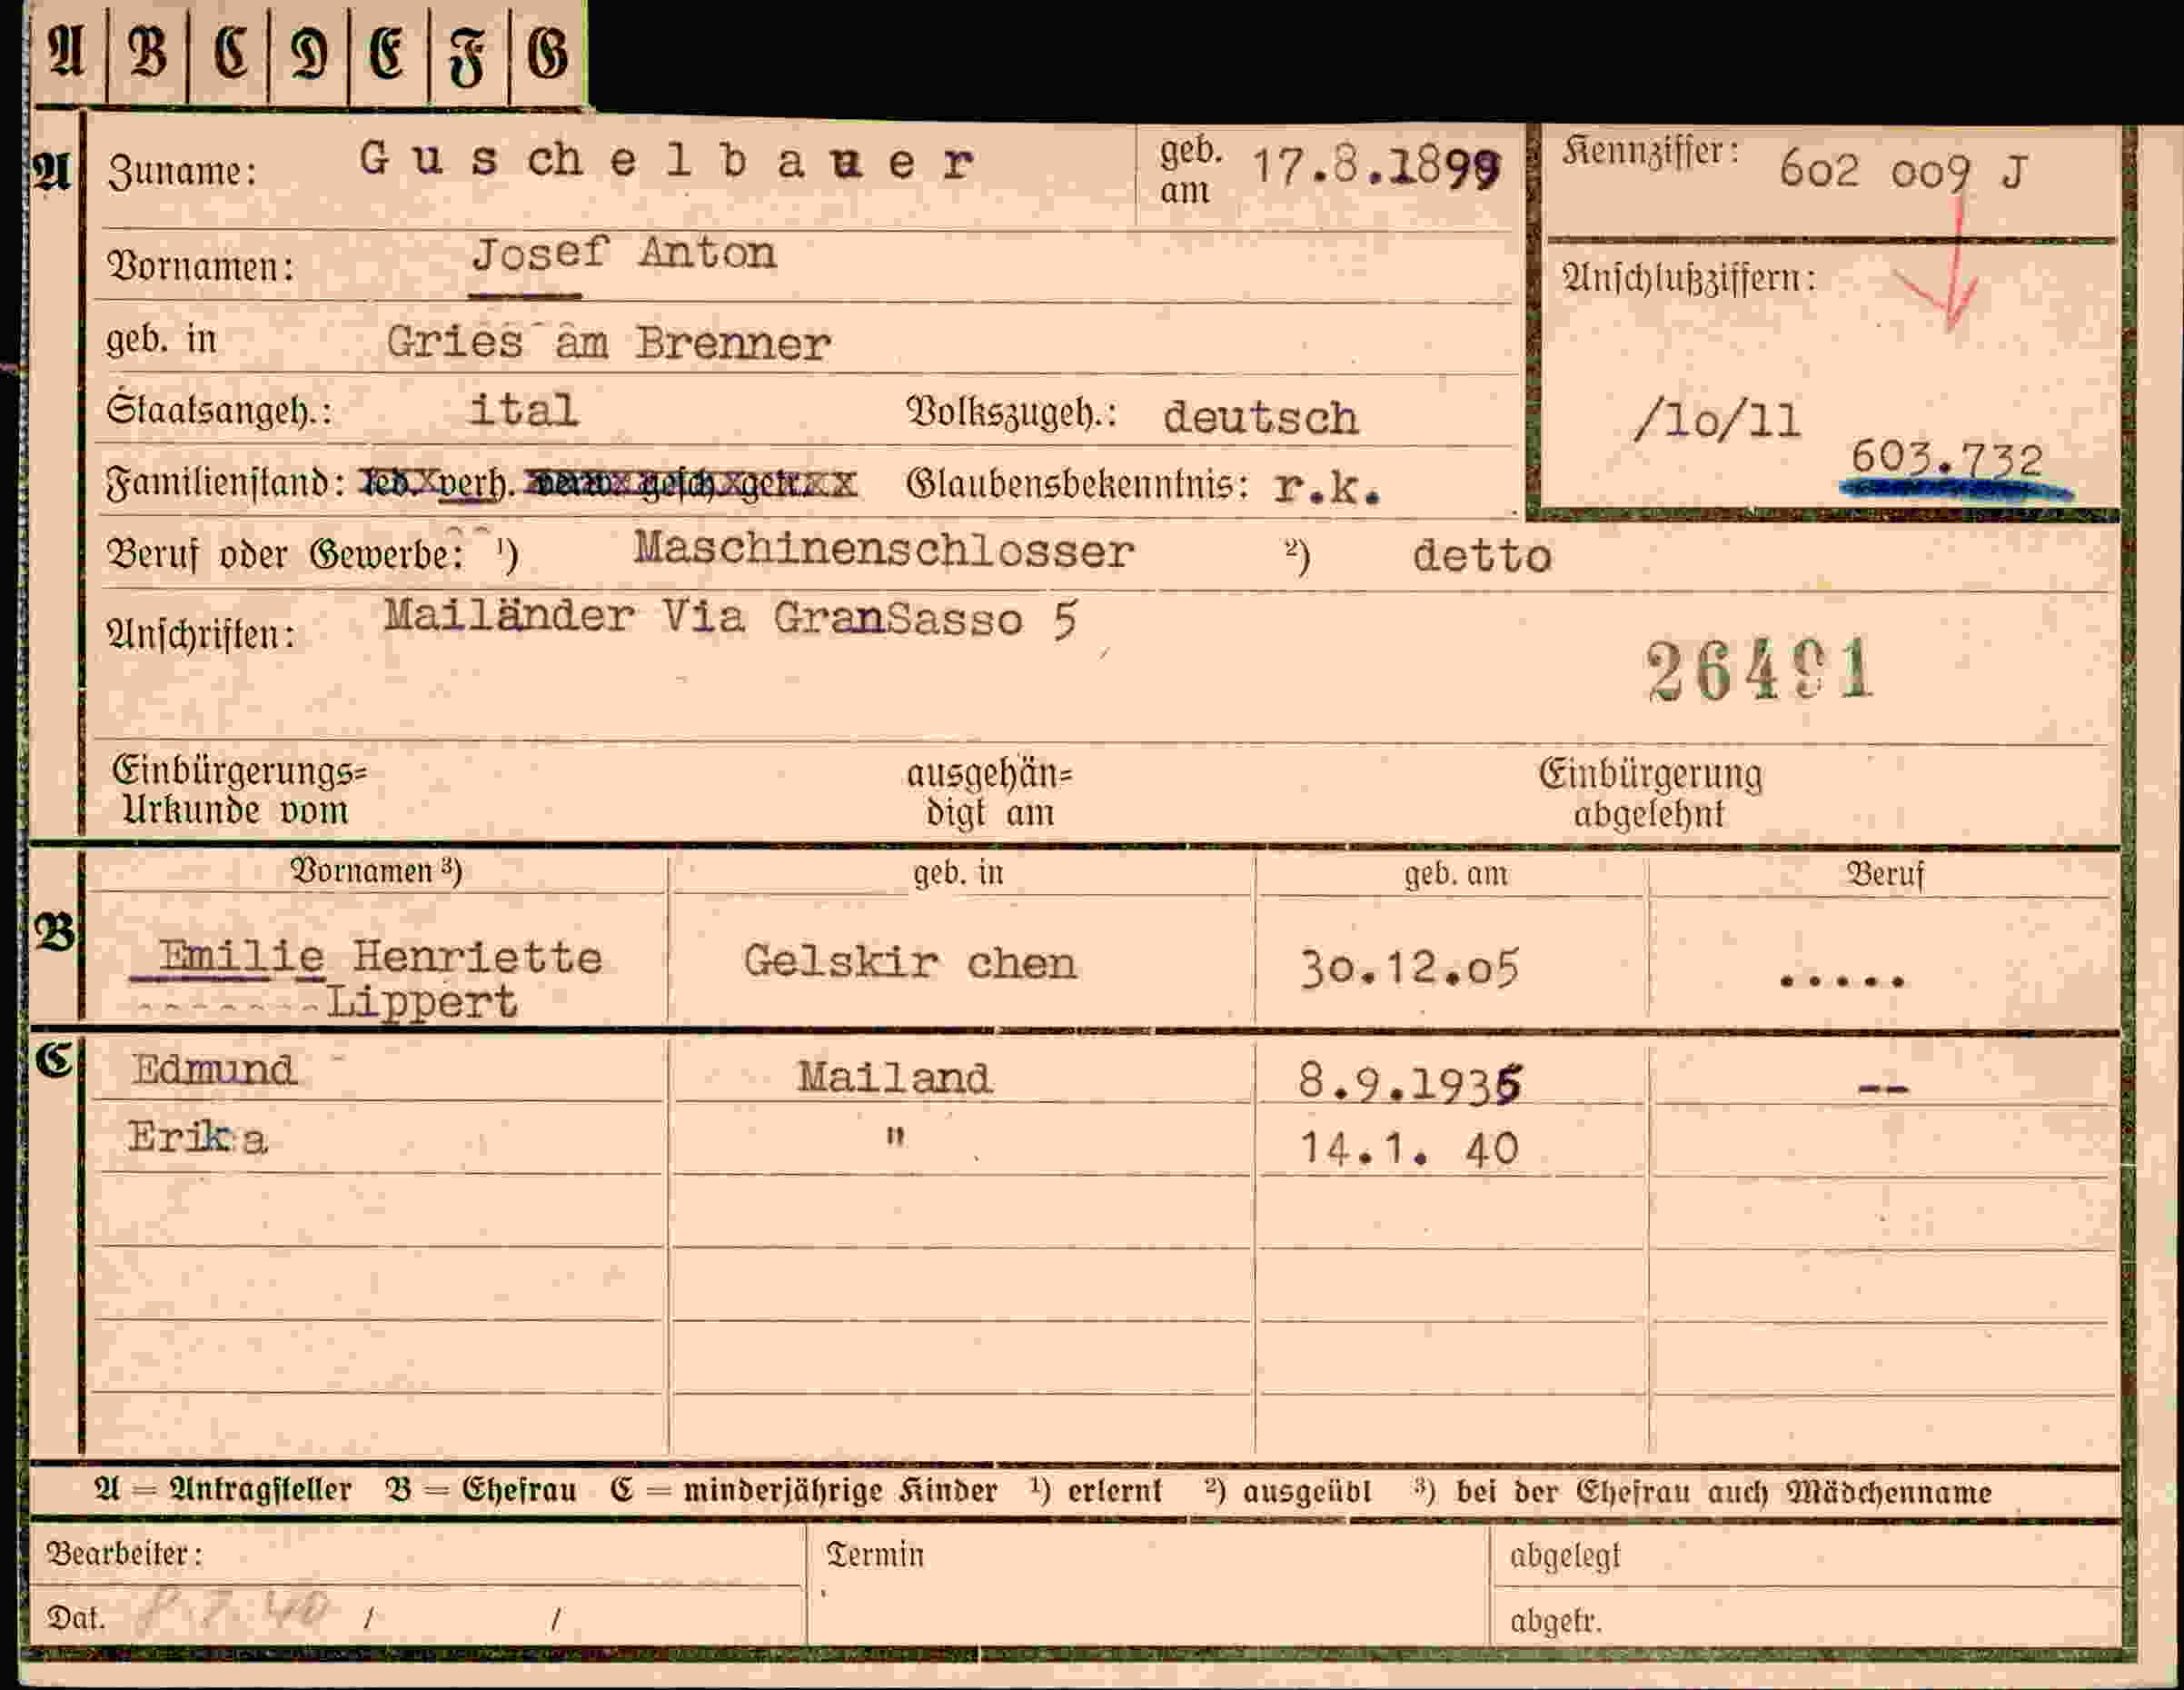Viewport: 2184px width, 1690px height.
Task: Click 'Einbürgerung abgelehnt' label
Action: (1650, 794)
